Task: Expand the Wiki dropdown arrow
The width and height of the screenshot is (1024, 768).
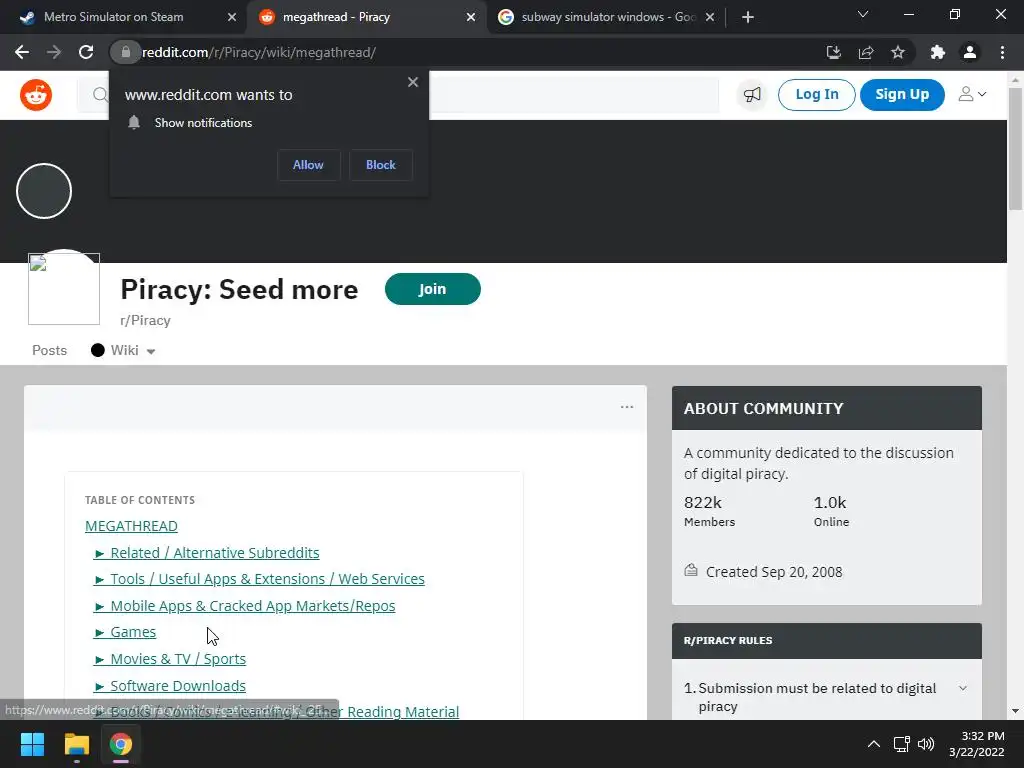Action: (x=151, y=351)
